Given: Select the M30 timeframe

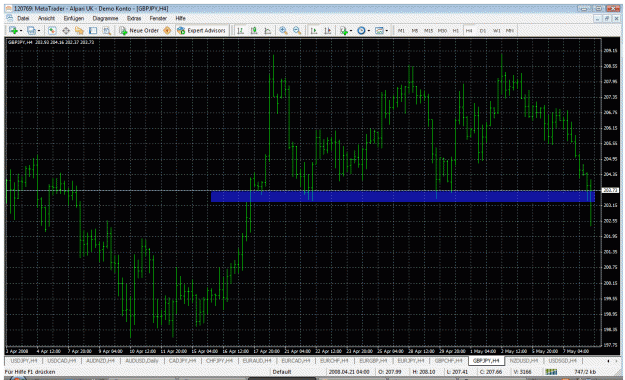Looking at the screenshot, I should [x=442, y=31].
